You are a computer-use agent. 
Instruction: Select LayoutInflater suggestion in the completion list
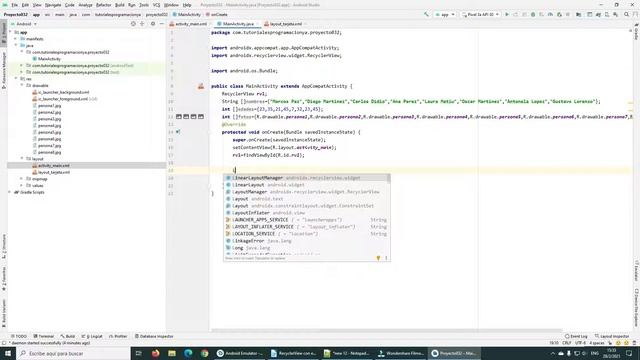[307, 213]
